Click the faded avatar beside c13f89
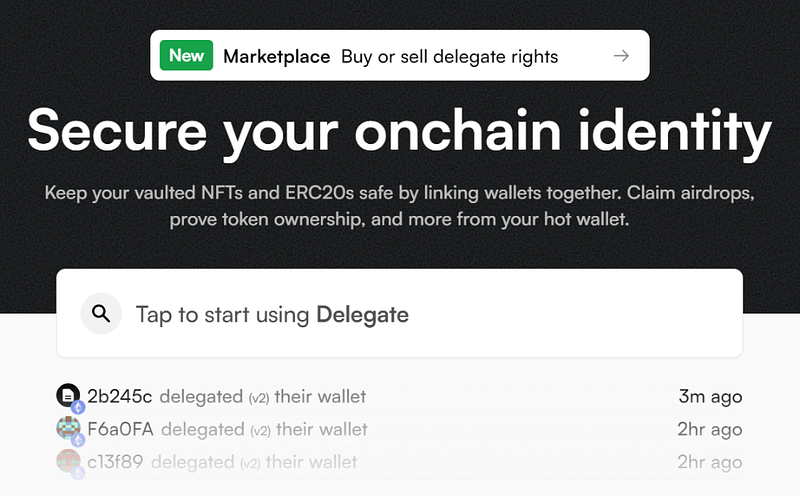The width and height of the screenshot is (800, 496). pyautogui.click(x=68, y=460)
